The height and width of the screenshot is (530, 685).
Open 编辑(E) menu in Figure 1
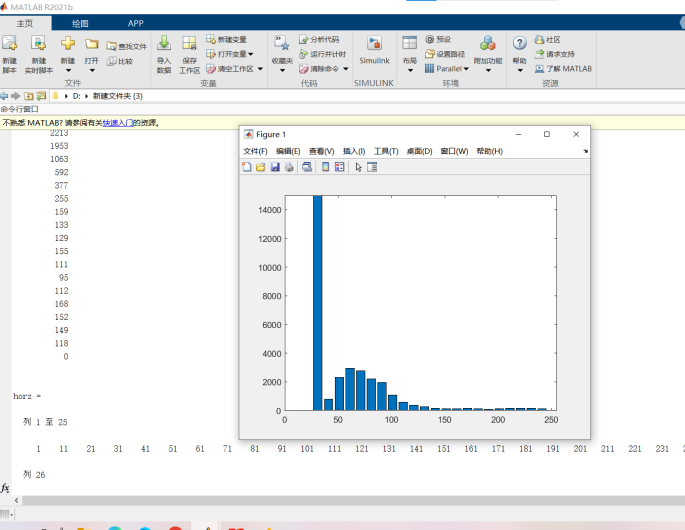(x=288, y=151)
